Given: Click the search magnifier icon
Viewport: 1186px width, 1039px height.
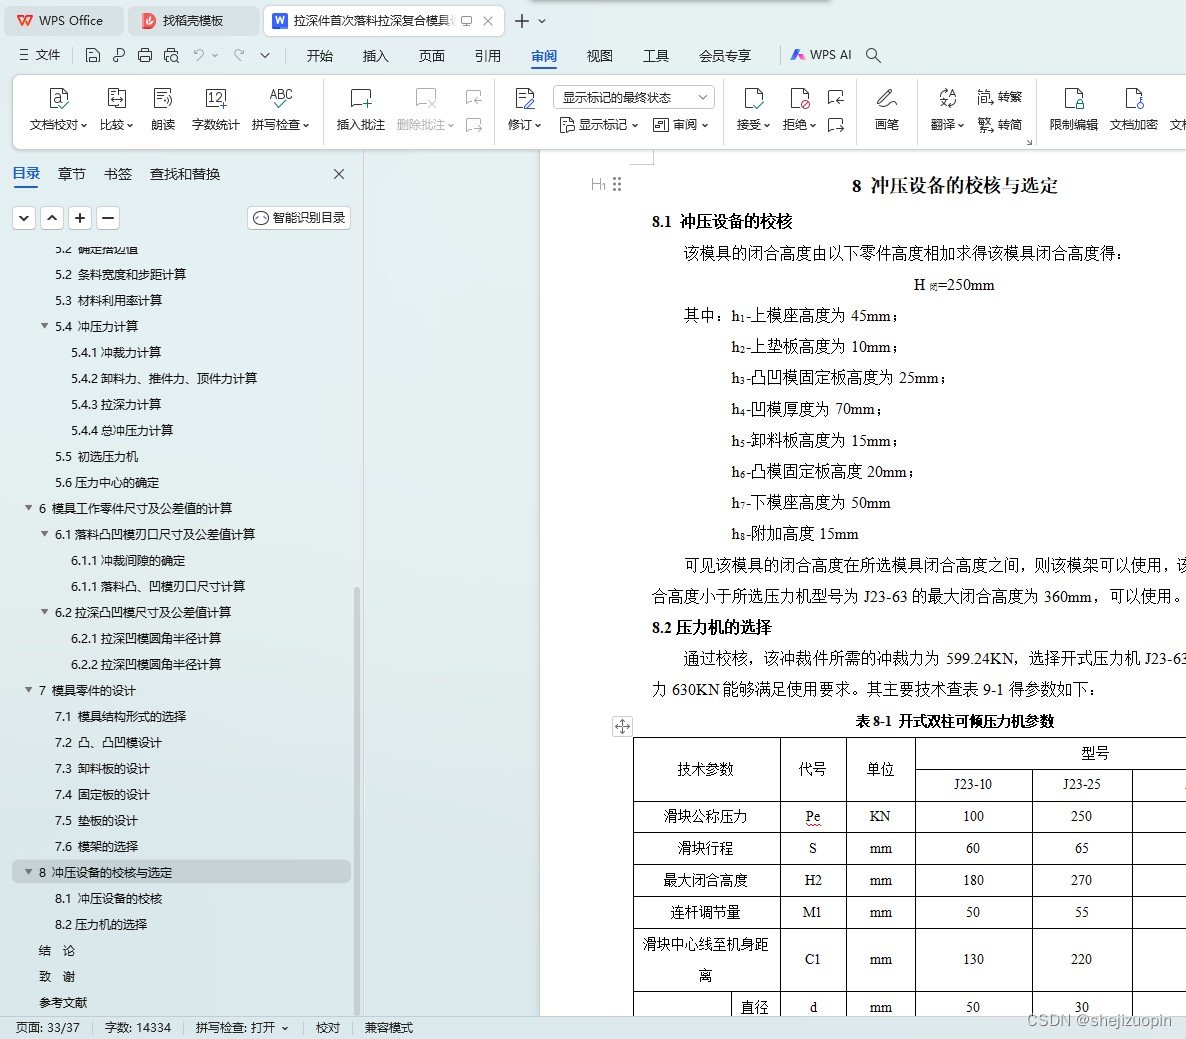Looking at the screenshot, I should pos(873,55).
